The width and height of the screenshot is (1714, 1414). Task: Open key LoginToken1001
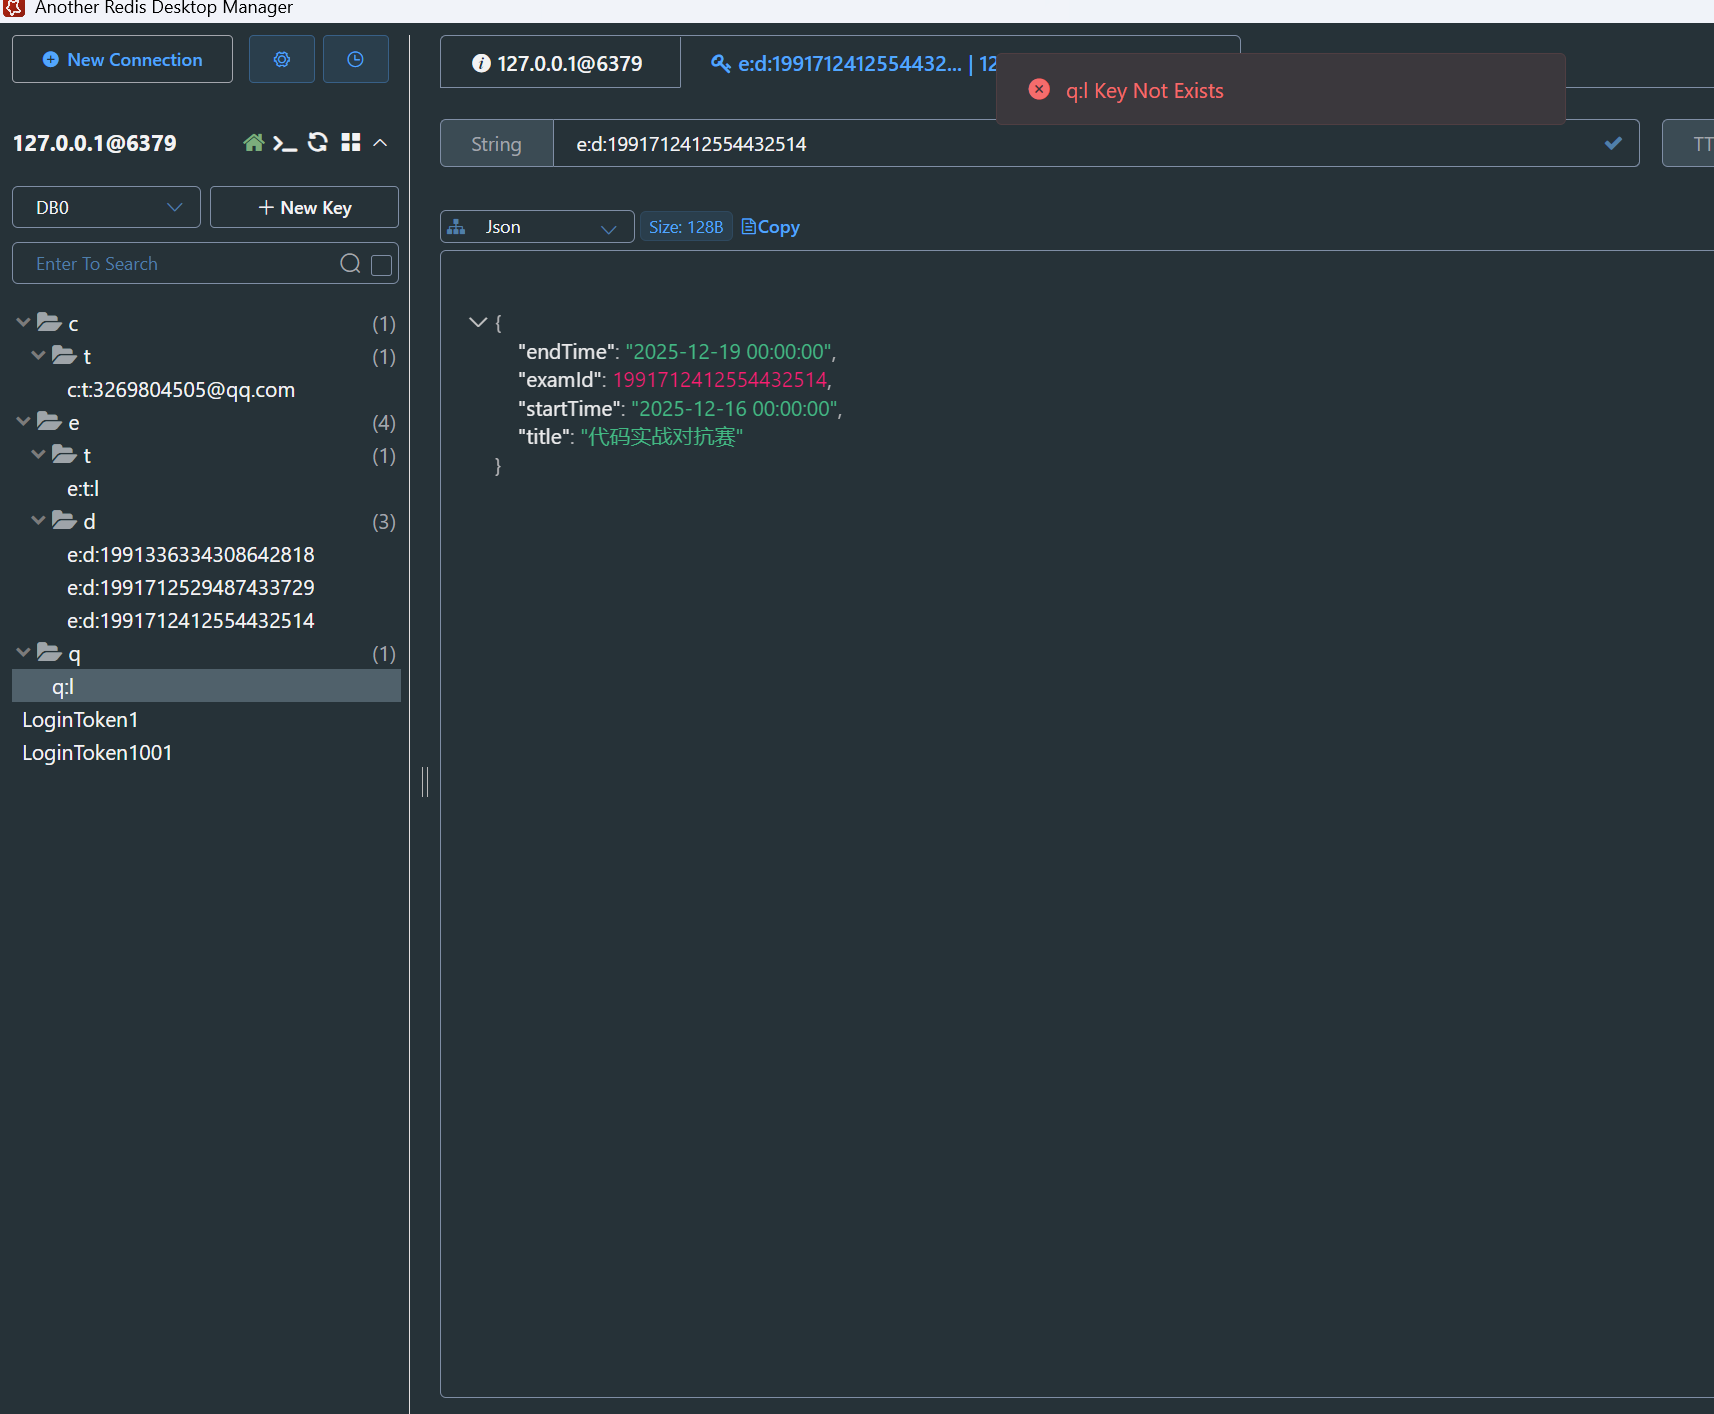tap(97, 752)
